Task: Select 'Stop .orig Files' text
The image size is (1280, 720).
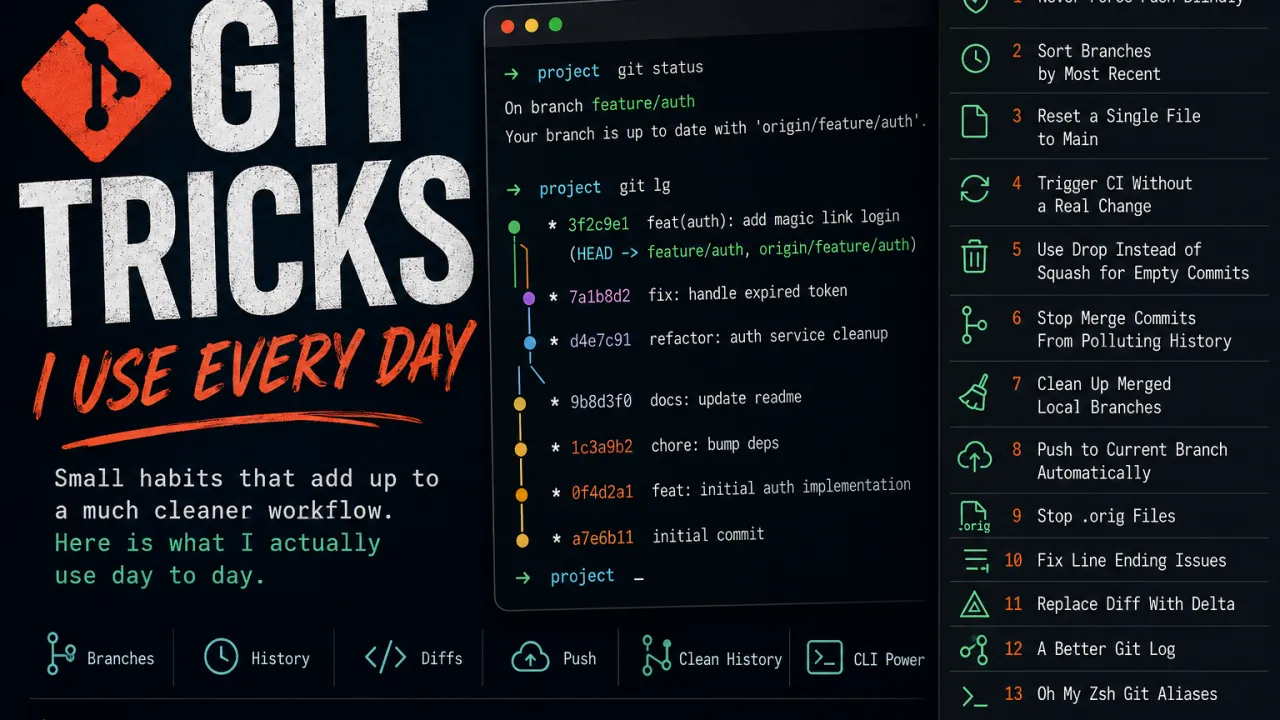Action: coord(1106,516)
